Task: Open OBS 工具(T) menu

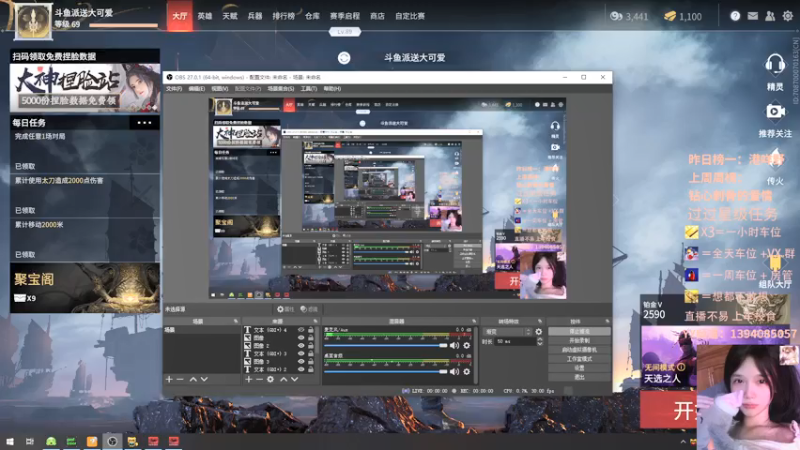Action: point(309,89)
